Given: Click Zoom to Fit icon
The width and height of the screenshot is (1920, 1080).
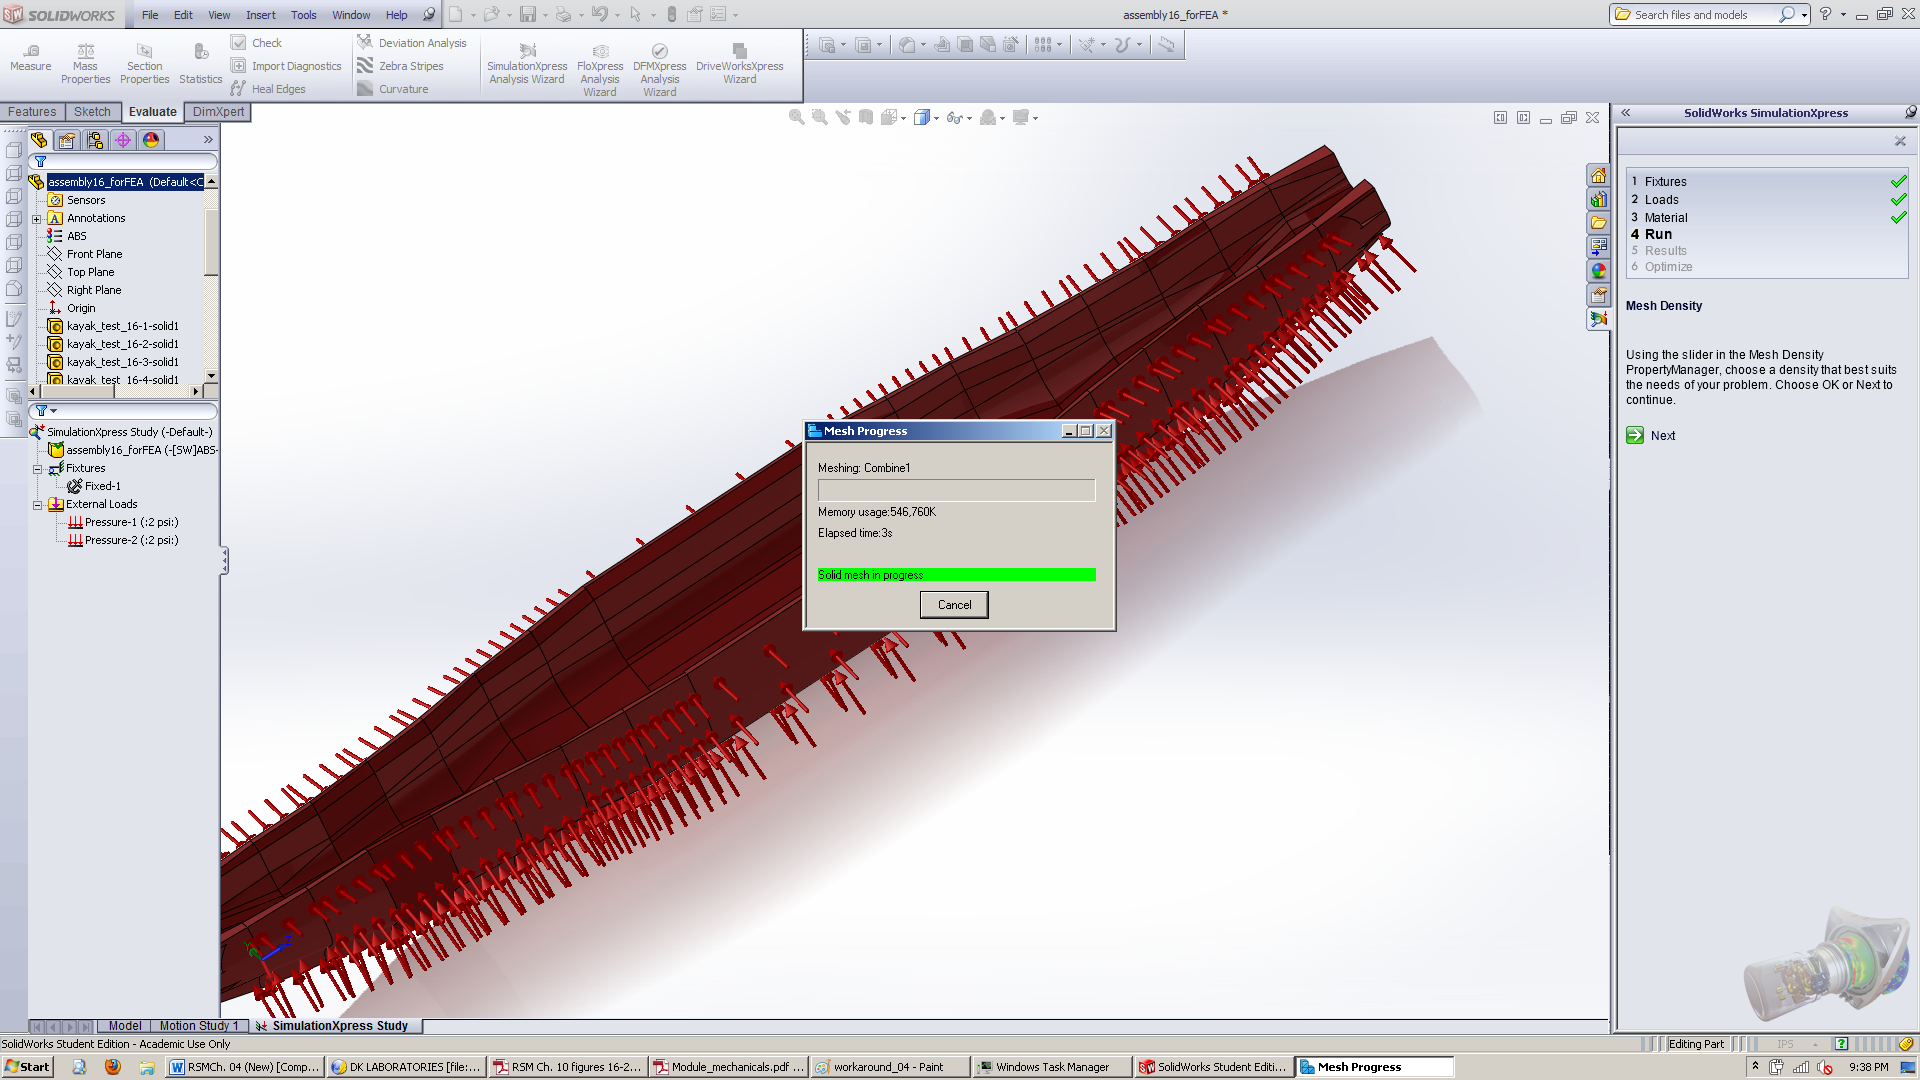Looking at the screenshot, I should [x=797, y=118].
